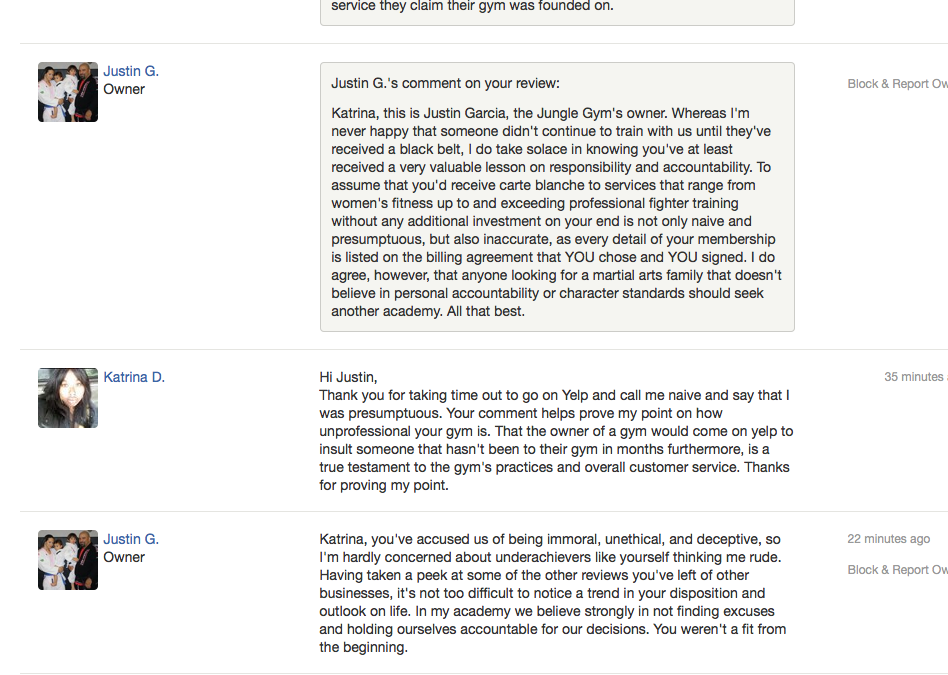Click Justin G. name link on latest reply
The image size is (948, 675).
[131, 539]
